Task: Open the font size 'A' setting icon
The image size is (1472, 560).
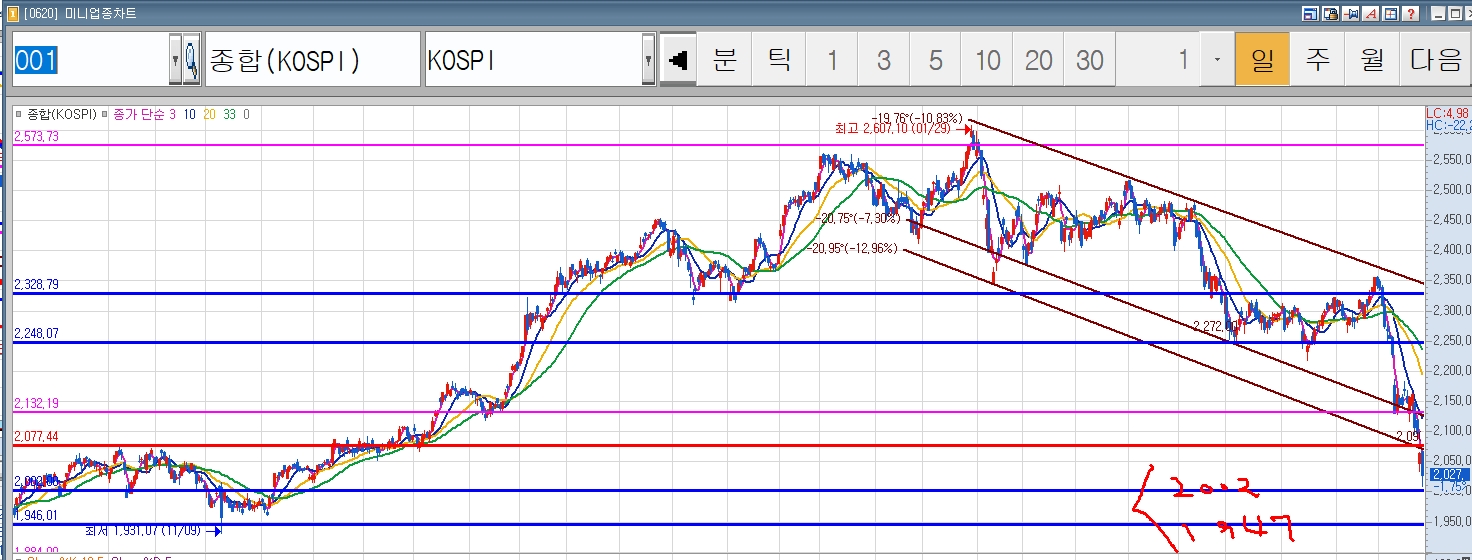Action: click(1370, 14)
